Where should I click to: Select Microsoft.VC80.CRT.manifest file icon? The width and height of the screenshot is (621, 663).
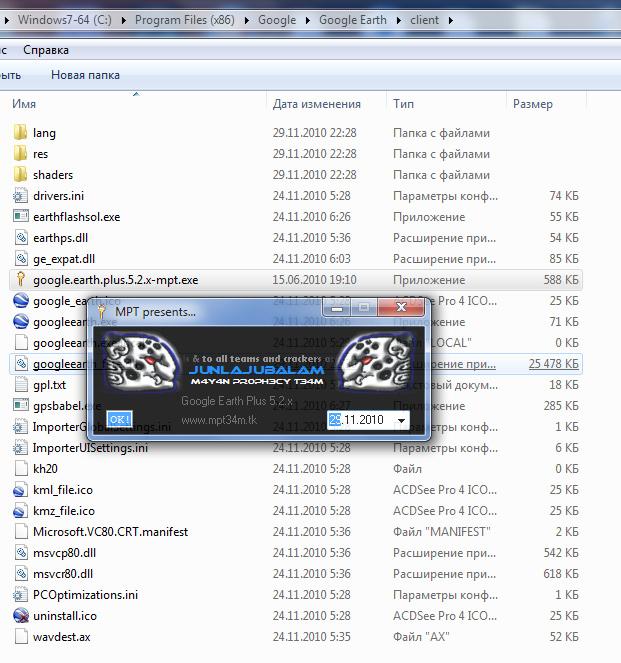21,531
